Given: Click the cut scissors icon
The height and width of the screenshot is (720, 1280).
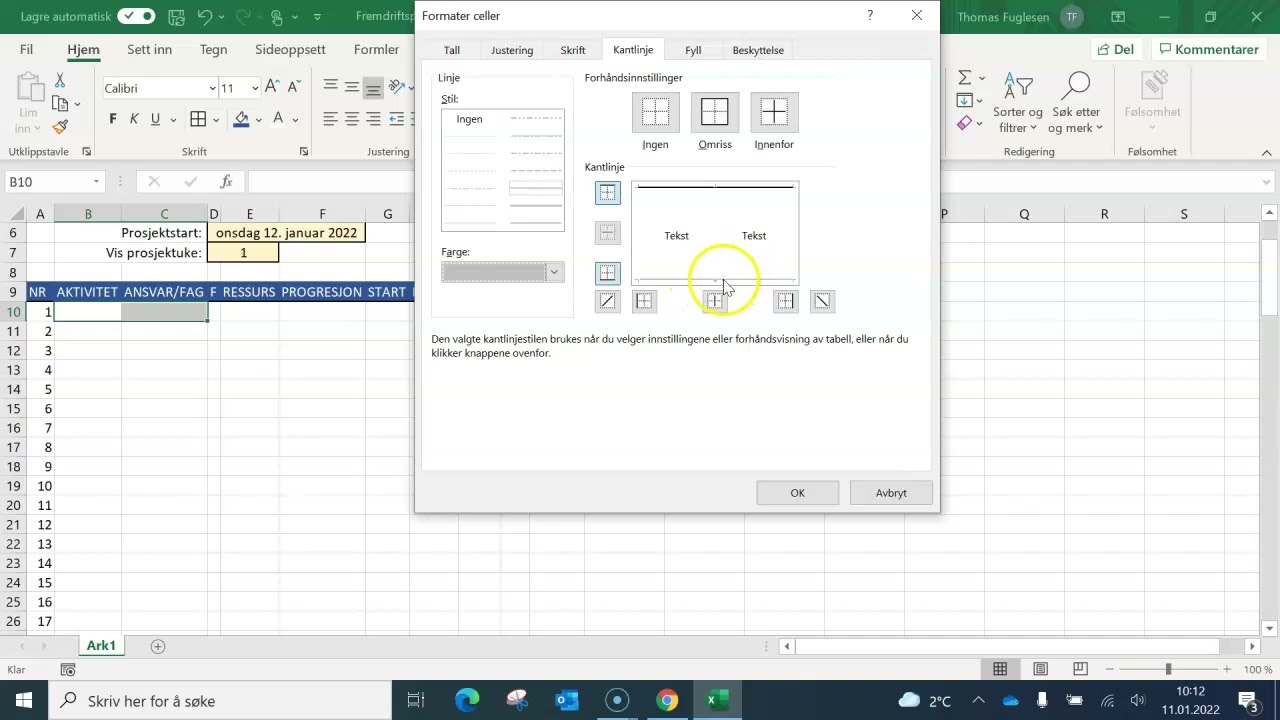Looking at the screenshot, I should [60, 80].
